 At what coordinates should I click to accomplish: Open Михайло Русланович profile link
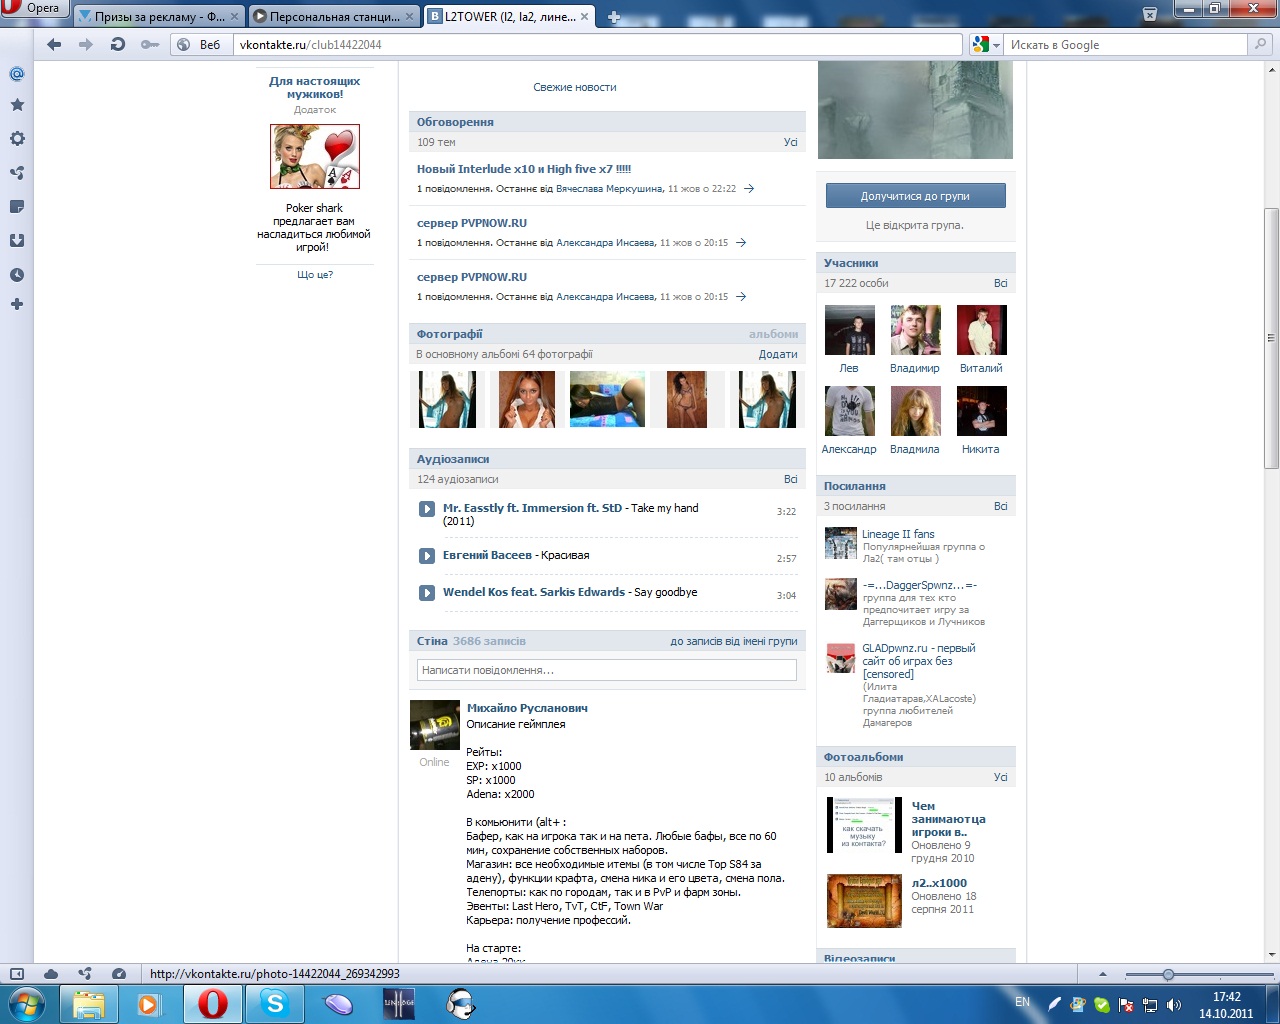[x=527, y=708]
